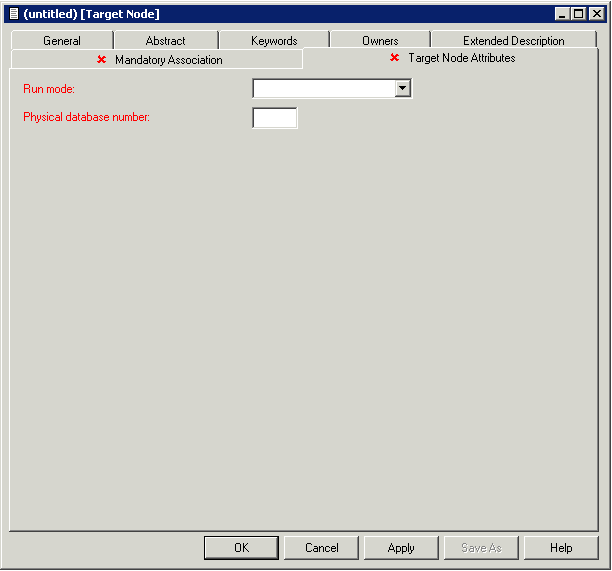Show the Extended Description tab
Image resolution: width=612 pixels, height=571 pixels.
(513, 41)
